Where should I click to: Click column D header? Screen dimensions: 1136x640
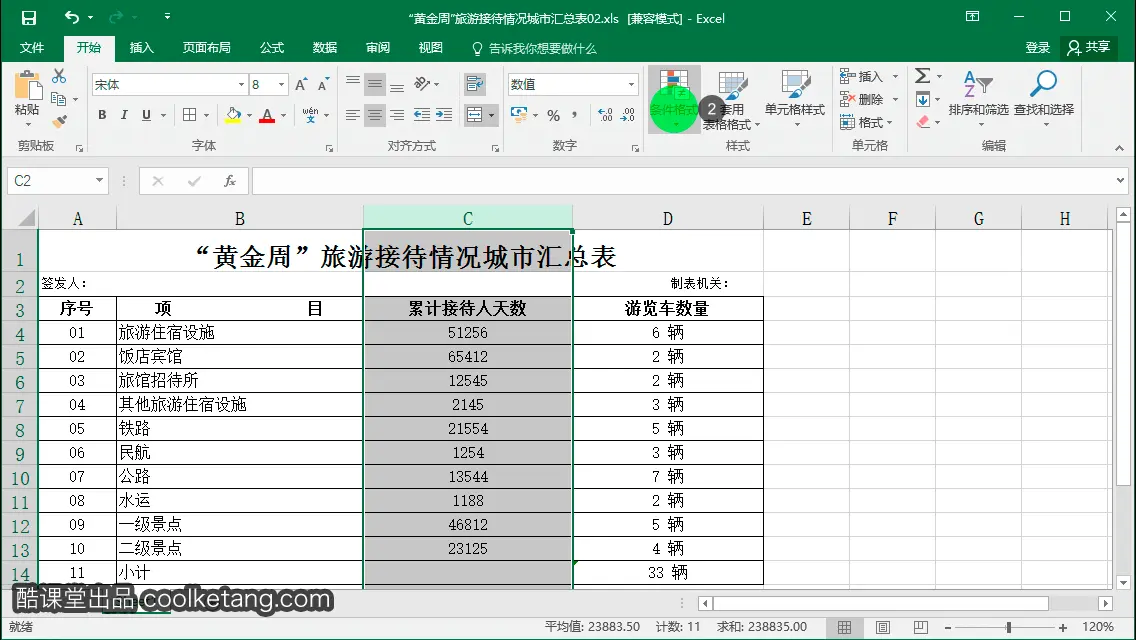pos(668,219)
